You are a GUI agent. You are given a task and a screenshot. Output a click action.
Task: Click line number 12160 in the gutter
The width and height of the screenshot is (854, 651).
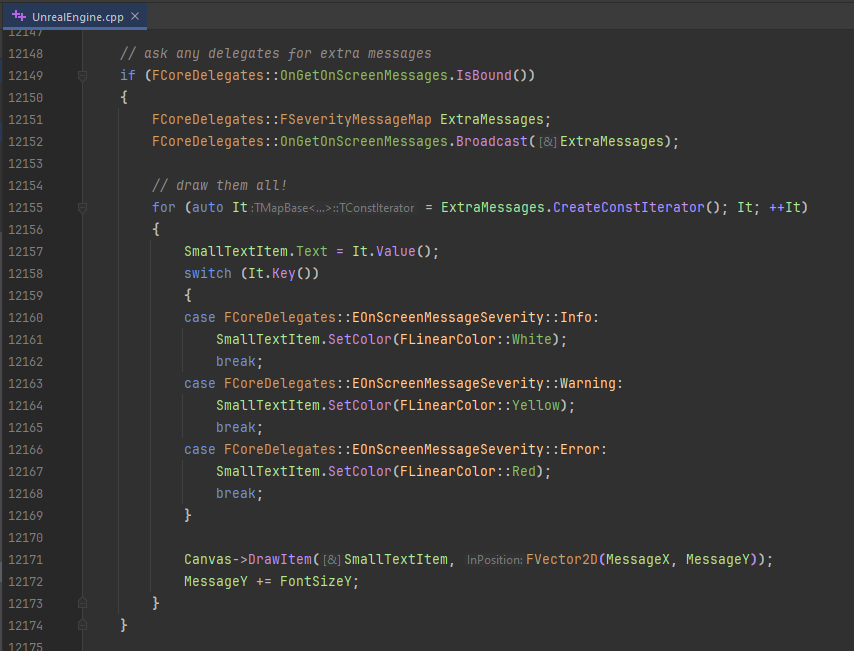(26, 318)
